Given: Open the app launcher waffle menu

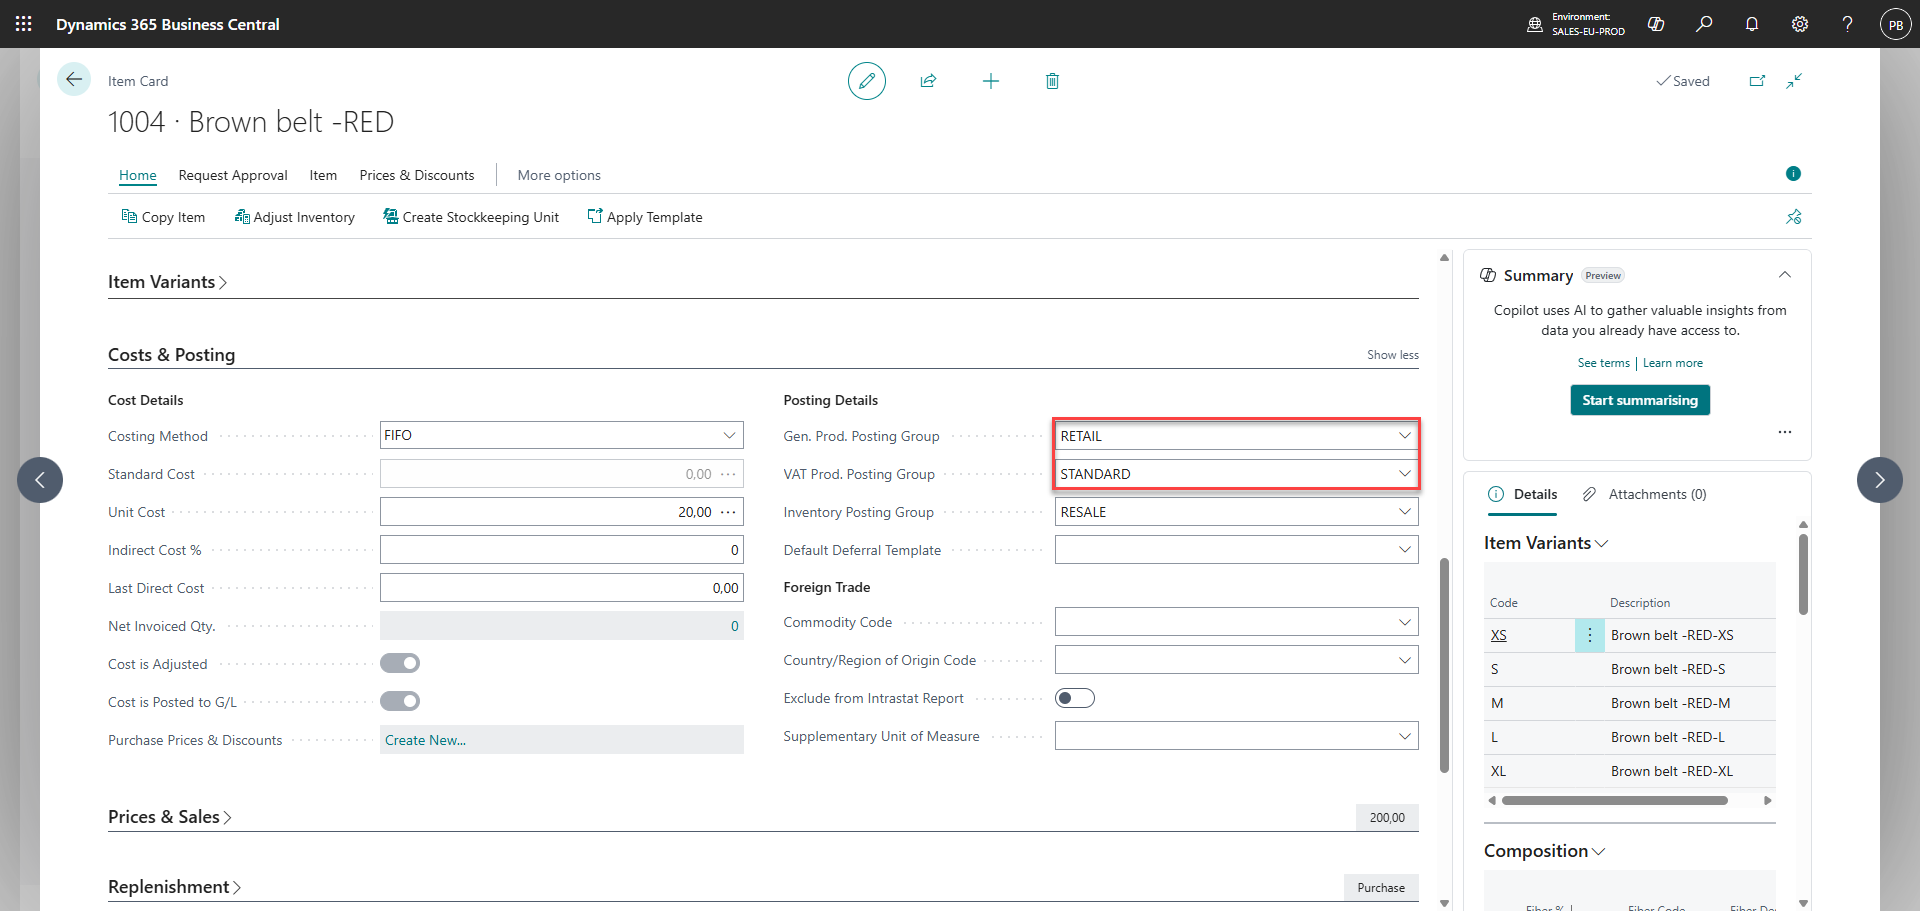Looking at the screenshot, I should 24,24.
